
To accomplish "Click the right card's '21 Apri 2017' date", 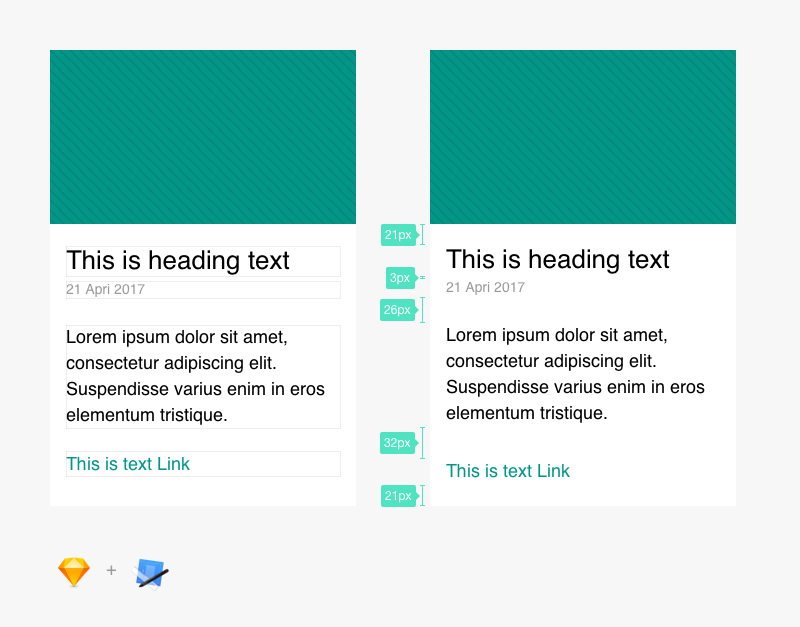I will (x=485, y=287).
